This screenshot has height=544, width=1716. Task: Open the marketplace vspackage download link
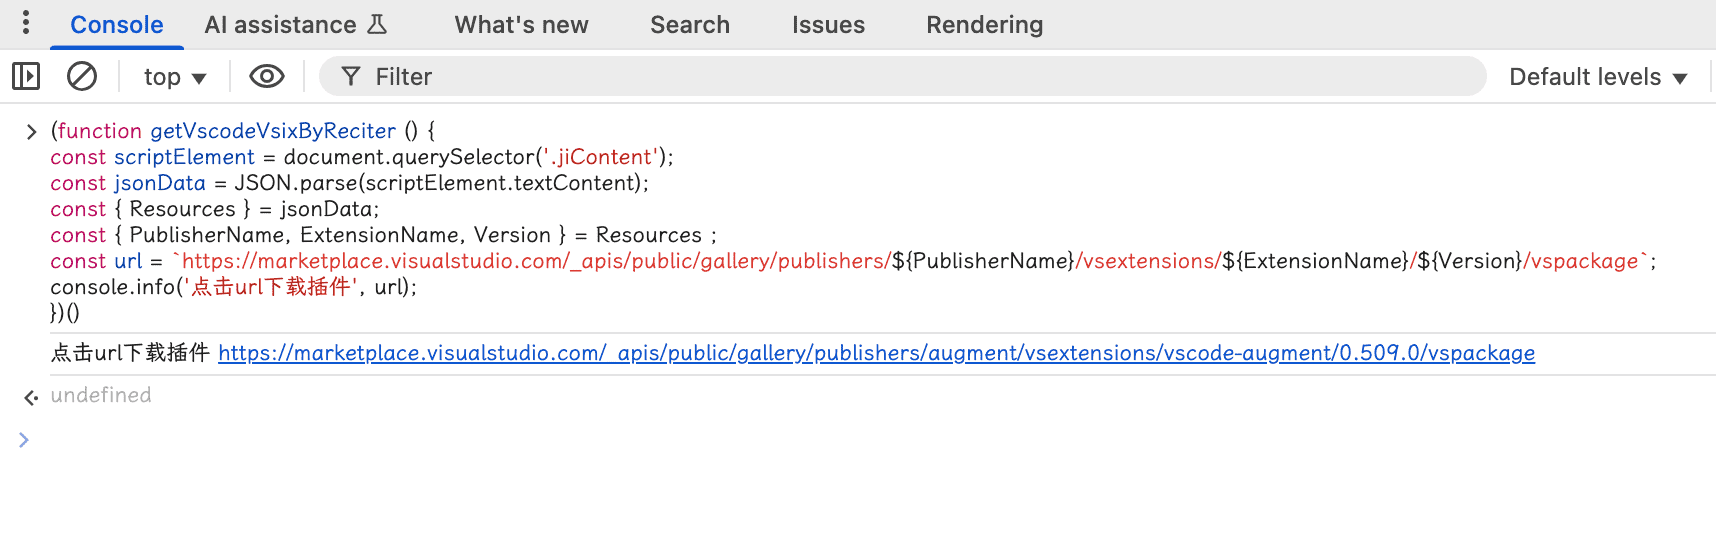[876, 353]
